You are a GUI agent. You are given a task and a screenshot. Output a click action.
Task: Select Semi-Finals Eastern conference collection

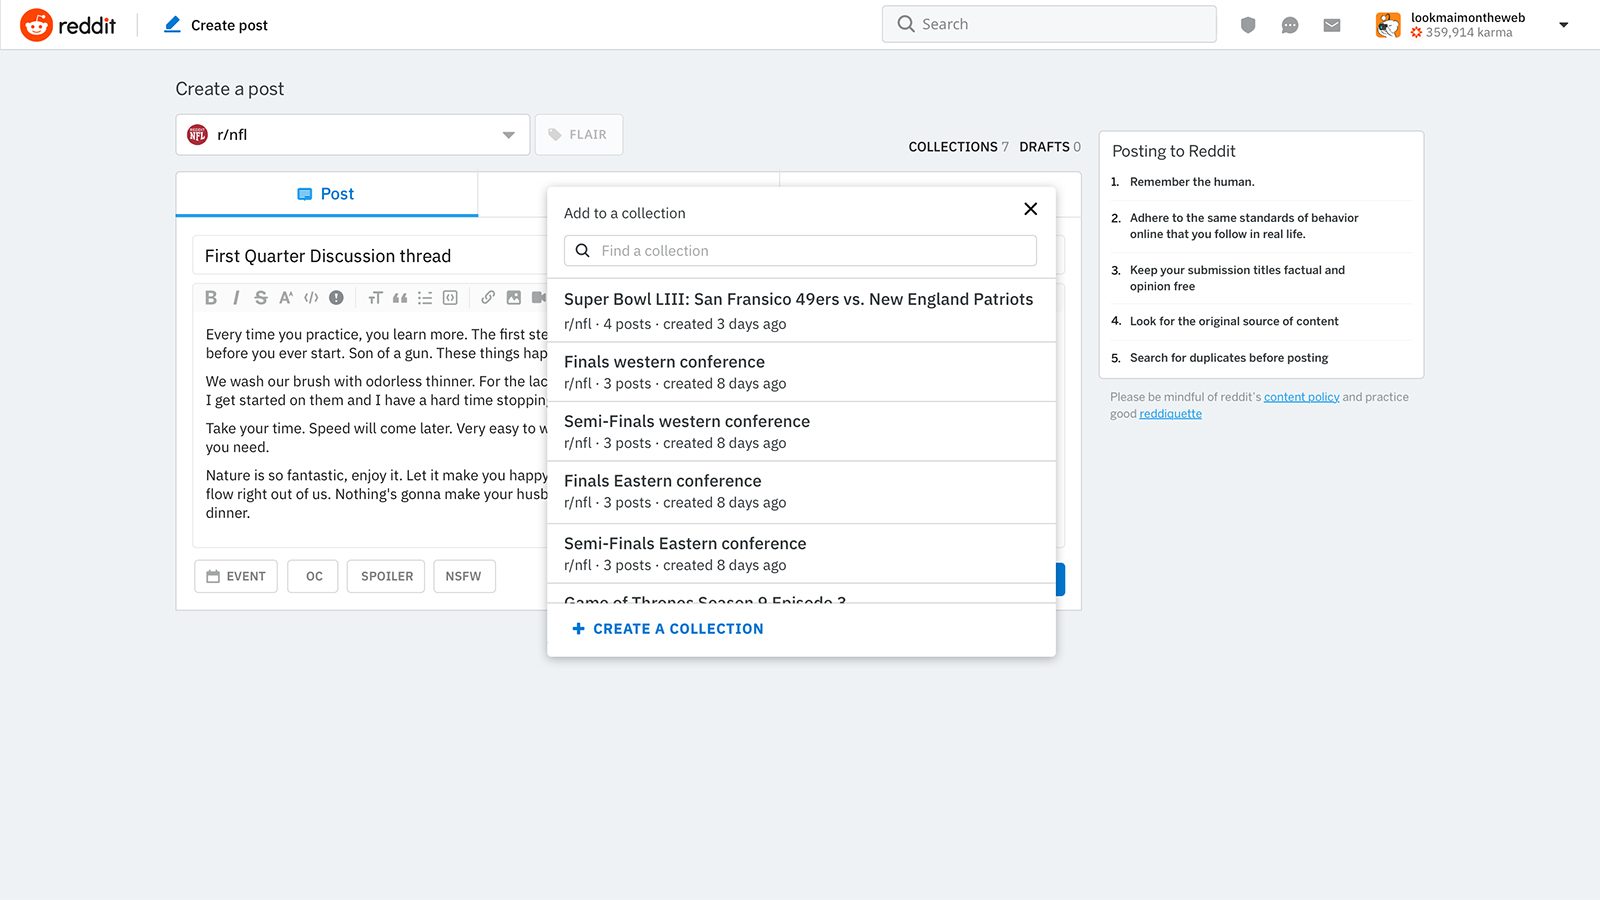coord(801,554)
